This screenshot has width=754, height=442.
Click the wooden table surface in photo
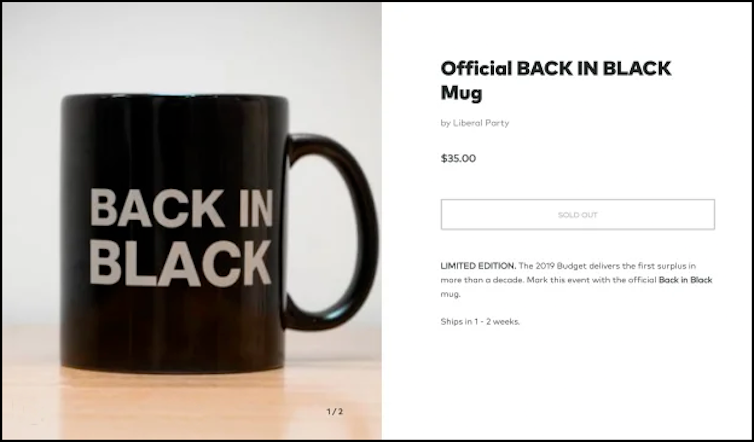(192, 404)
